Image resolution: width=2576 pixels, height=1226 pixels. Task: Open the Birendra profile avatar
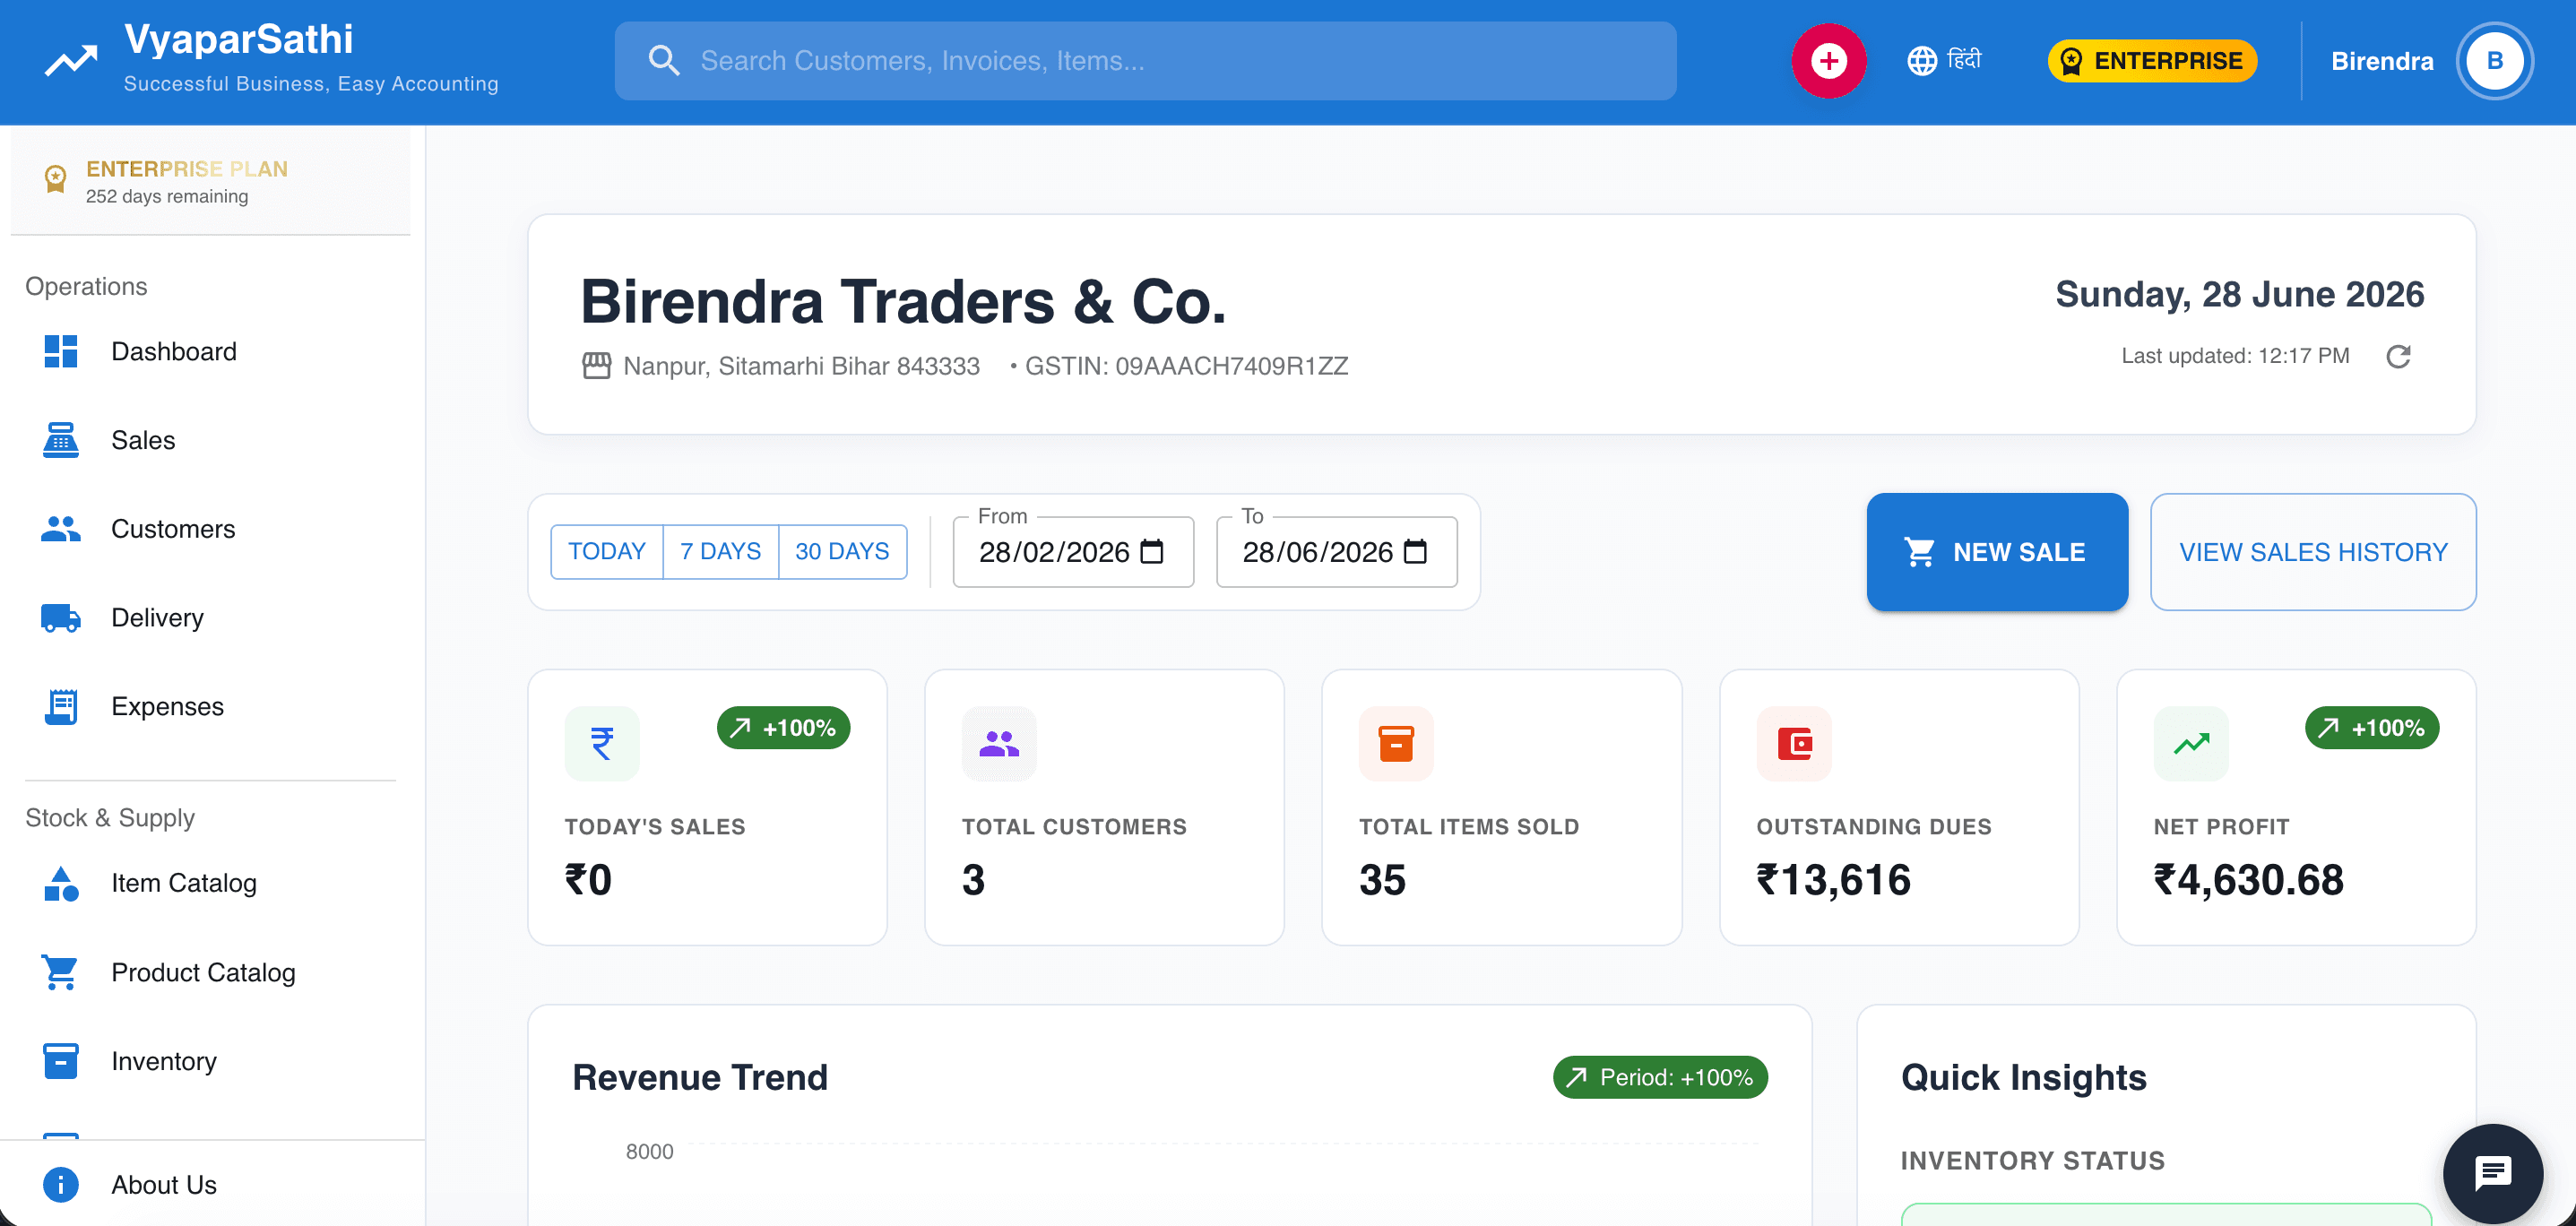(x=2494, y=61)
